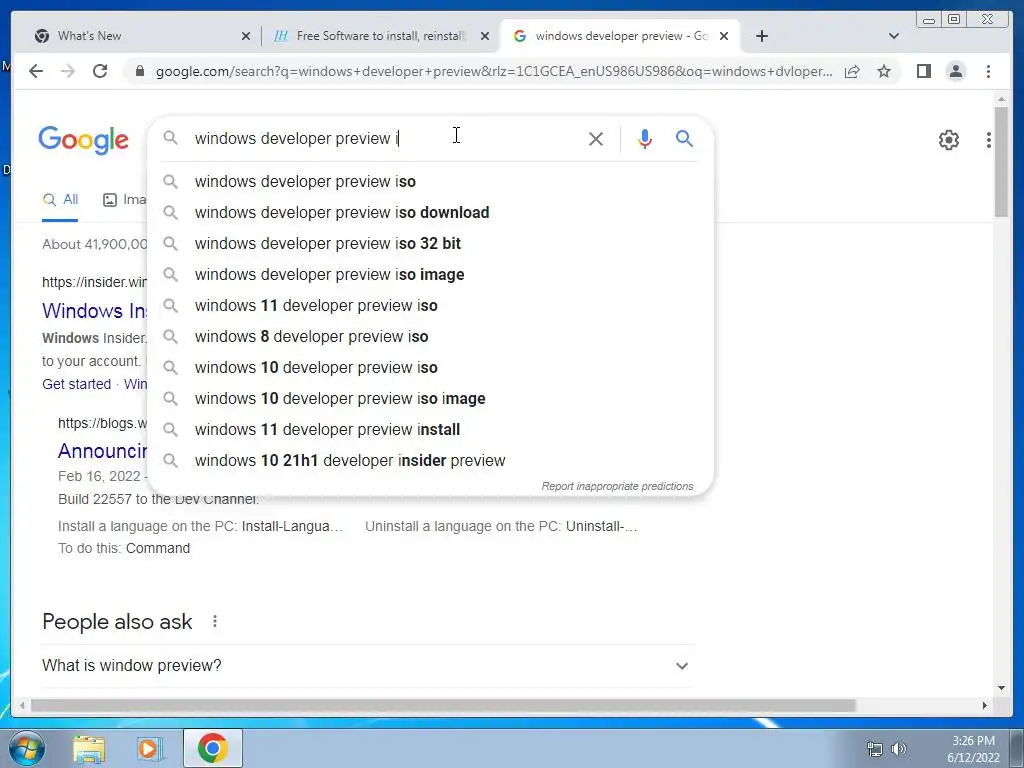
Task: Switch to Free Software to install tab
Action: tap(379, 36)
